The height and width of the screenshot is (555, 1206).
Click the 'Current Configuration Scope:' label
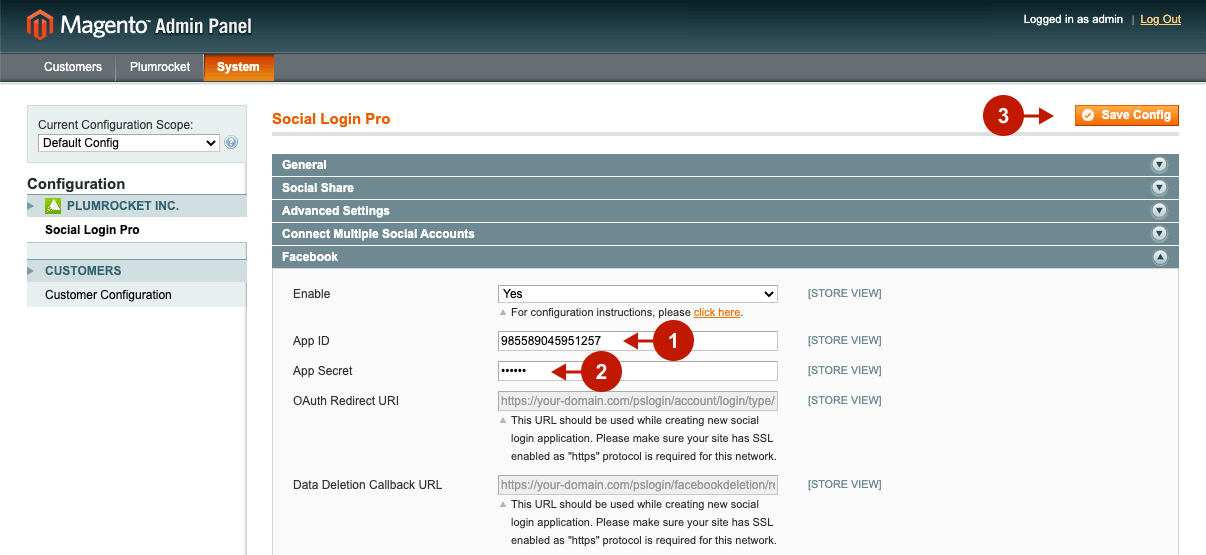pyautogui.click(x=115, y=125)
